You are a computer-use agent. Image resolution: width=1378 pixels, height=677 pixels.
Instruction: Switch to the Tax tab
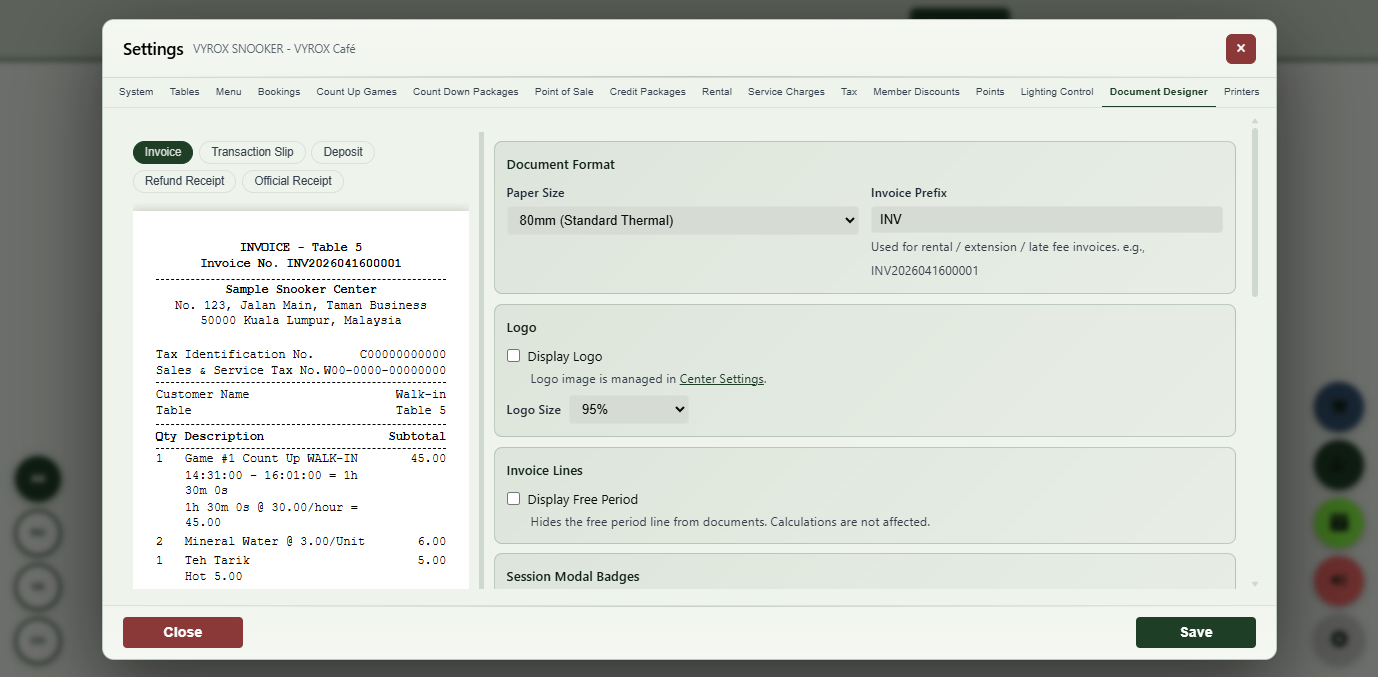pyautogui.click(x=849, y=92)
